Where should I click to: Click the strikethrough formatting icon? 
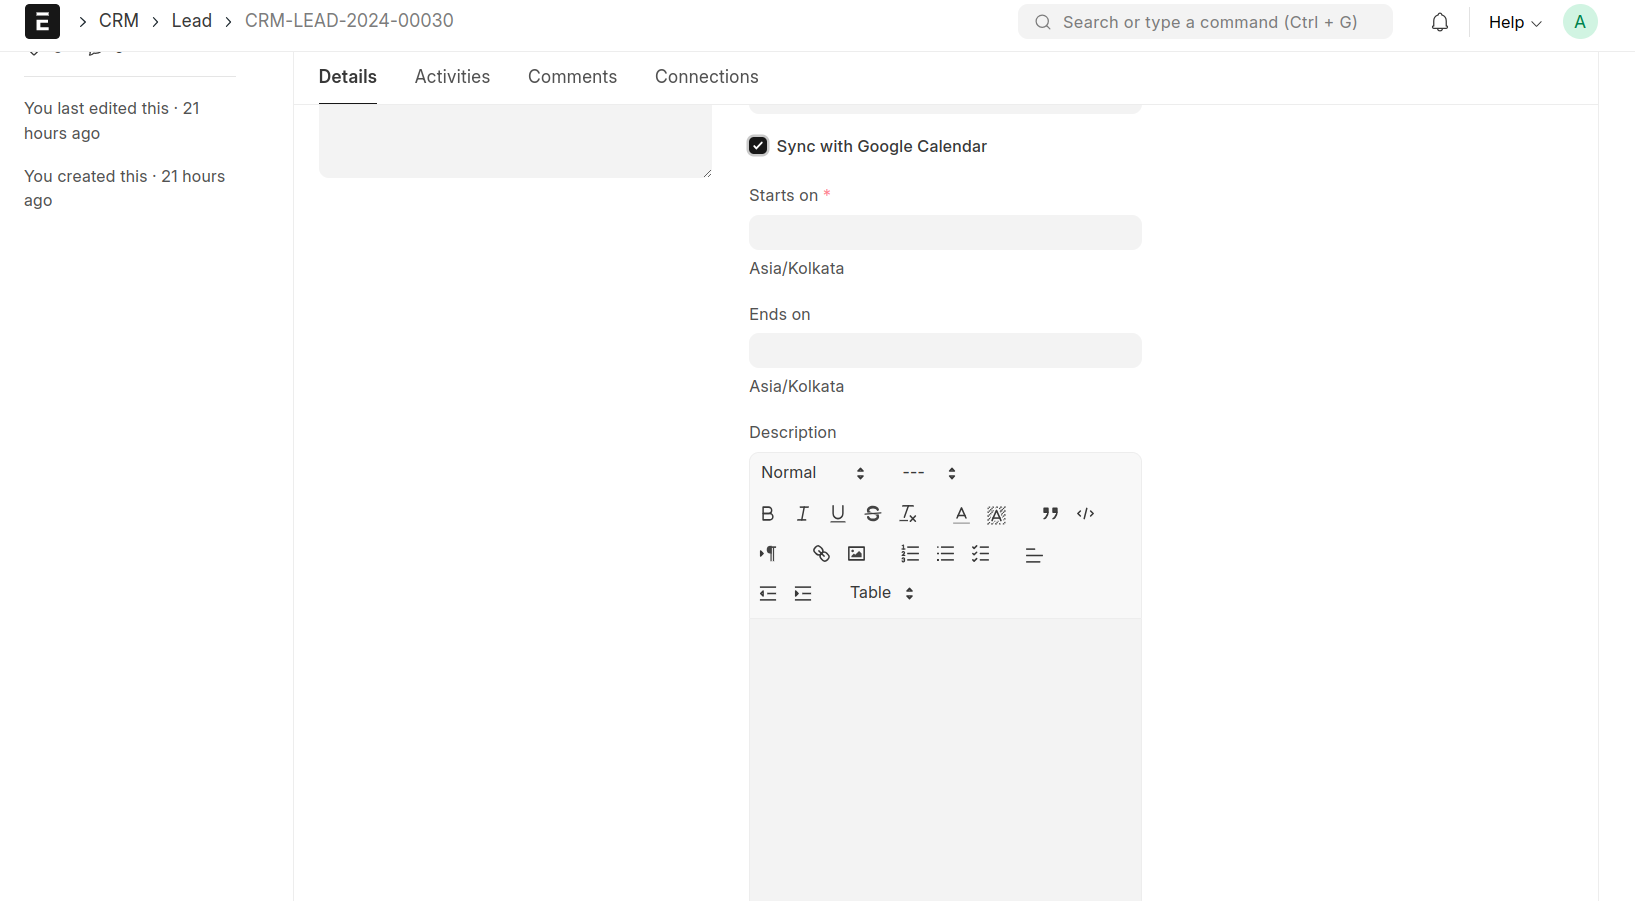click(873, 514)
